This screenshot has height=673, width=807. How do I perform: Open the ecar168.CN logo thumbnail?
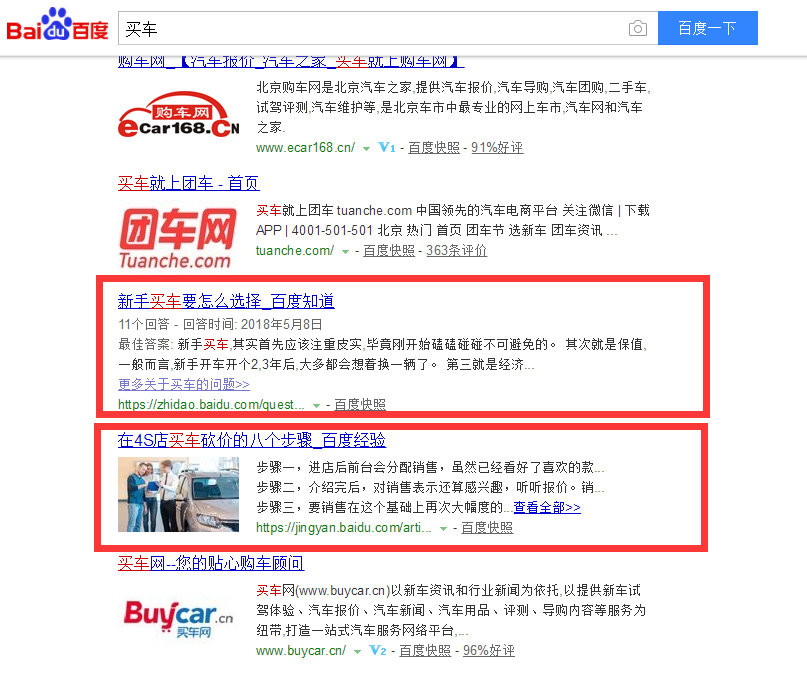tap(179, 115)
